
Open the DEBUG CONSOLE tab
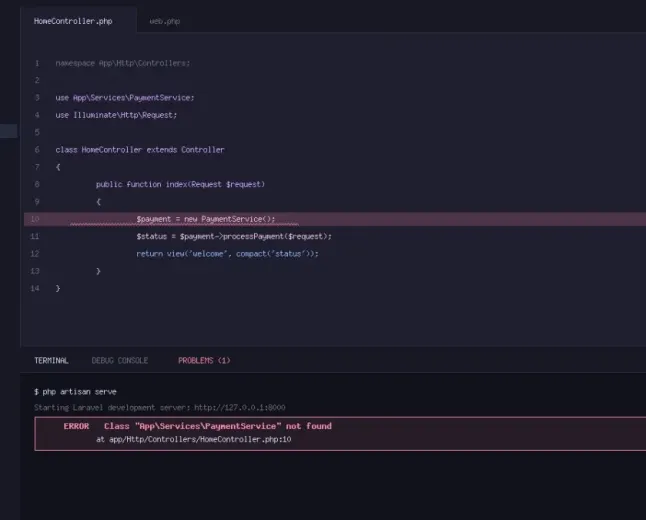(x=119, y=361)
